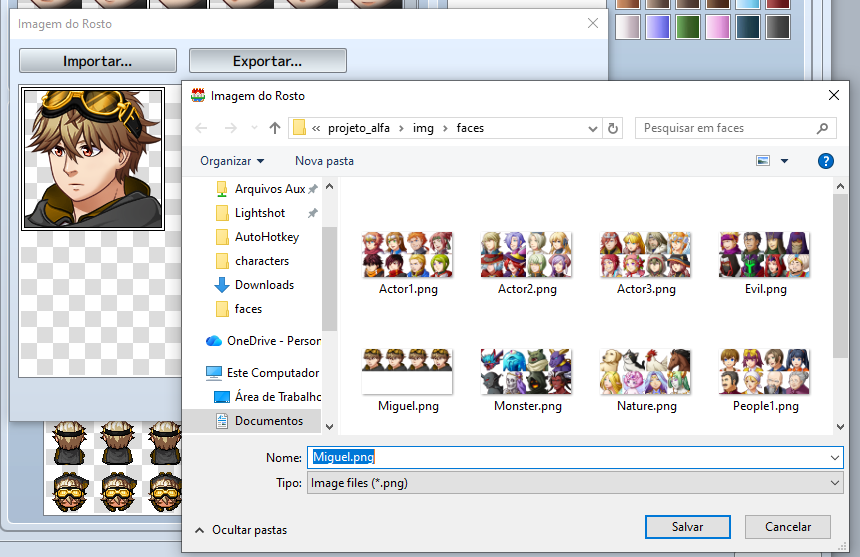Image resolution: width=860 pixels, height=557 pixels.
Task: Open help via the question mark
Action: (825, 161)
